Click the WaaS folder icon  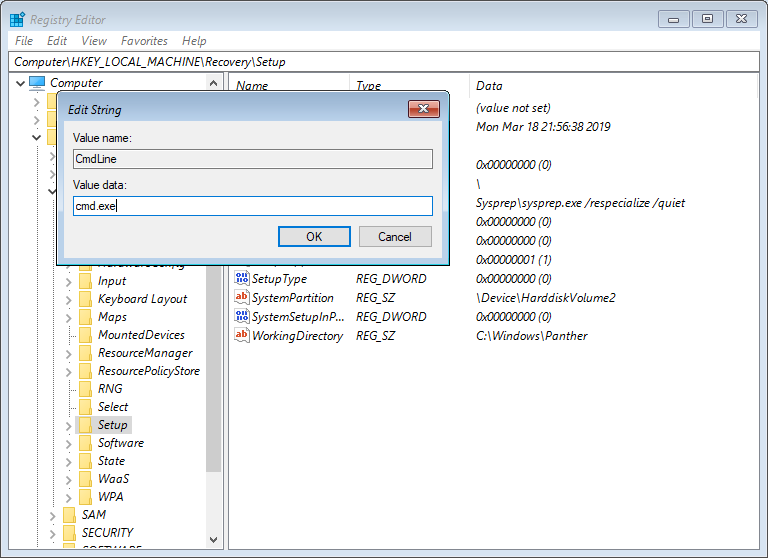coord(86,479)
